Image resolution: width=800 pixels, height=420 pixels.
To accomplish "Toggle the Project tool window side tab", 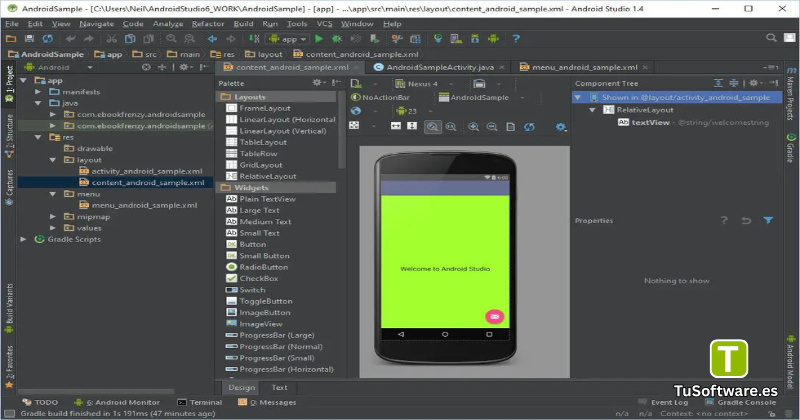I will point(9,84).
